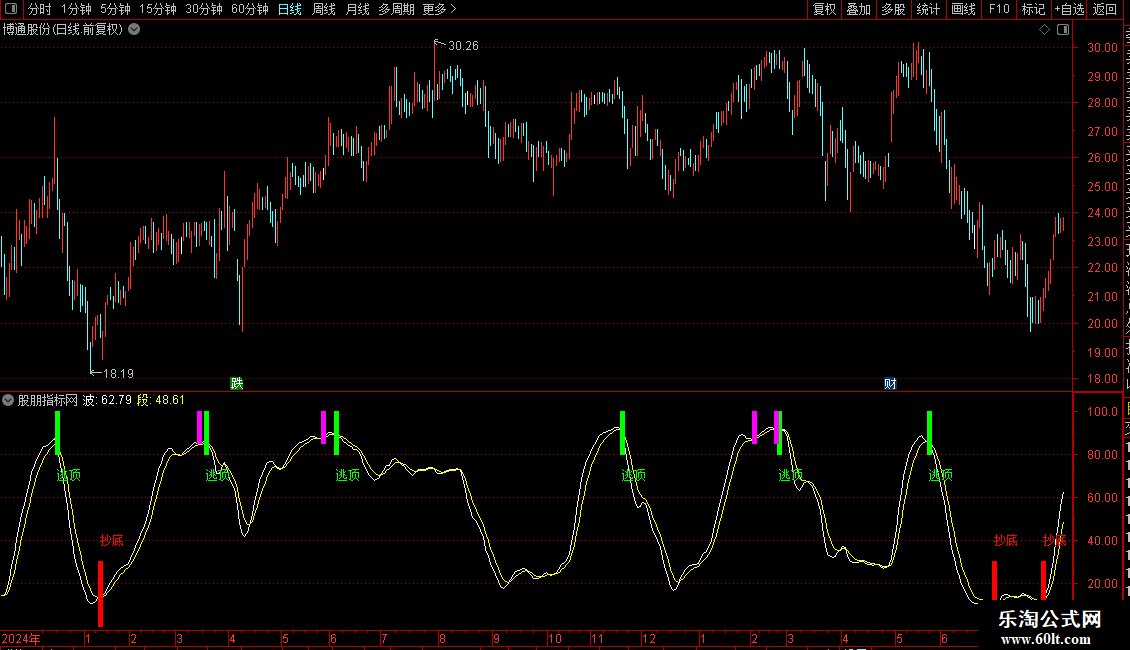Expand the 更多 more periods menu

[439, 9]
